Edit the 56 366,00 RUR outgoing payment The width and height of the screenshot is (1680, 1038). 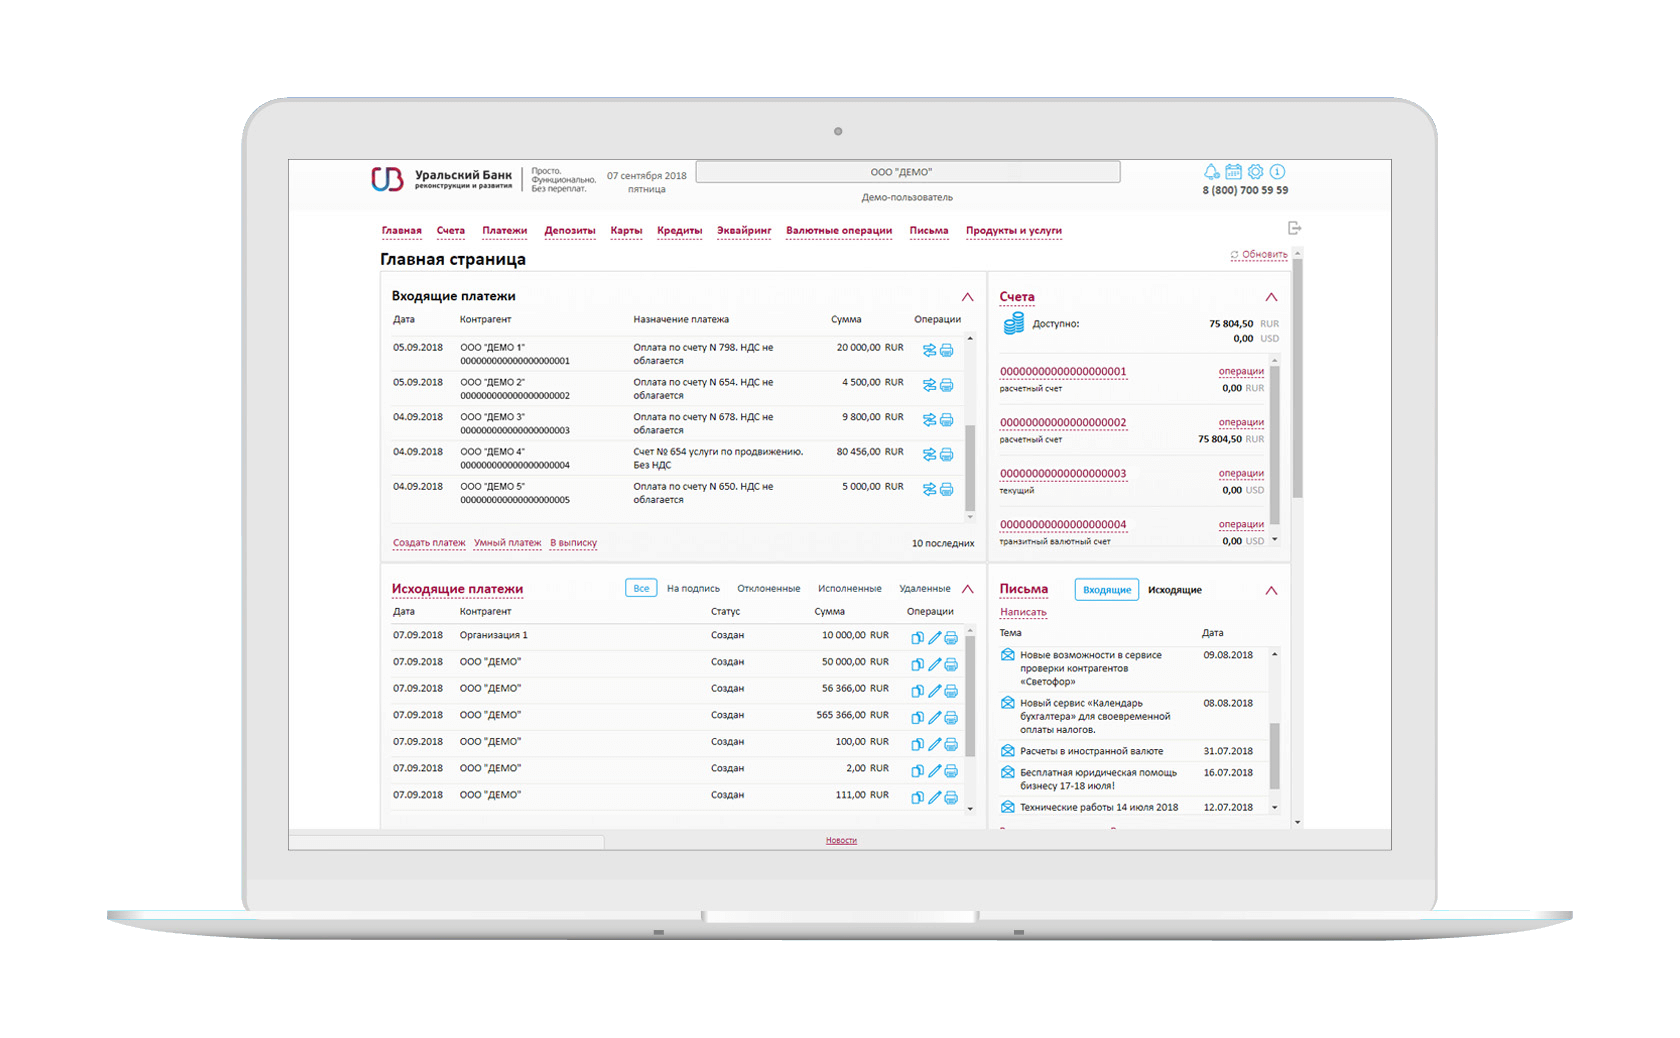point(934,691)
